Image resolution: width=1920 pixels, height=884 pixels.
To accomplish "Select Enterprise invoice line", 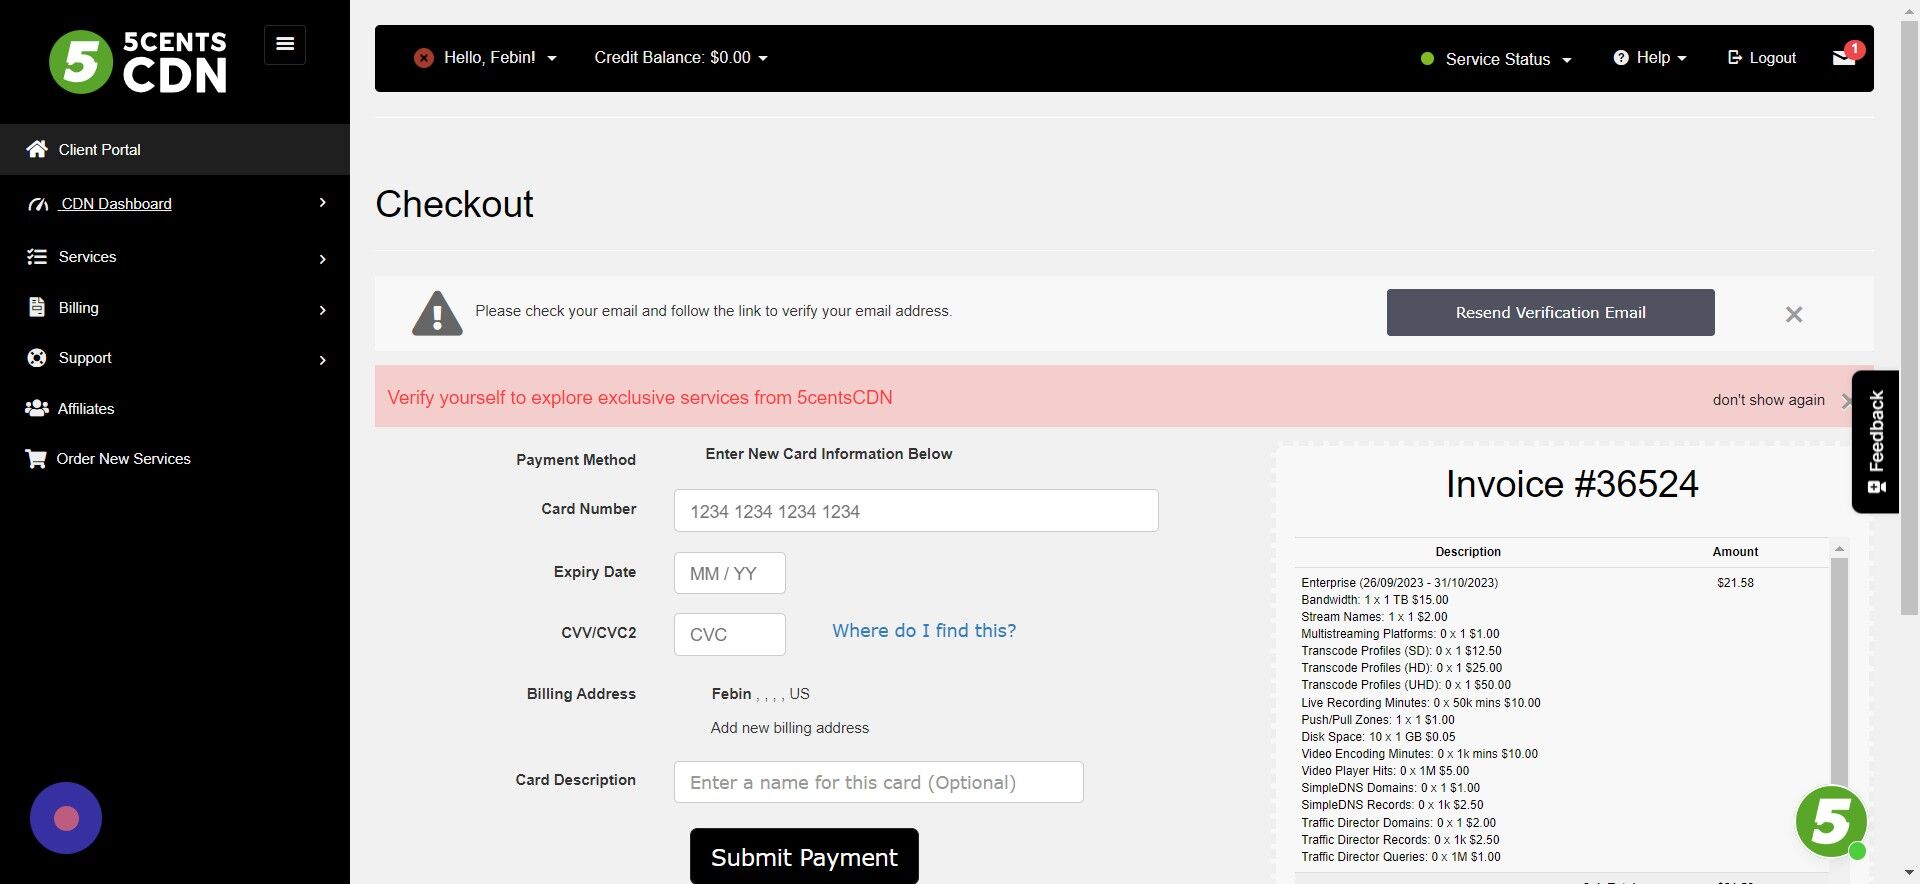I will [x=1400, y=583].
